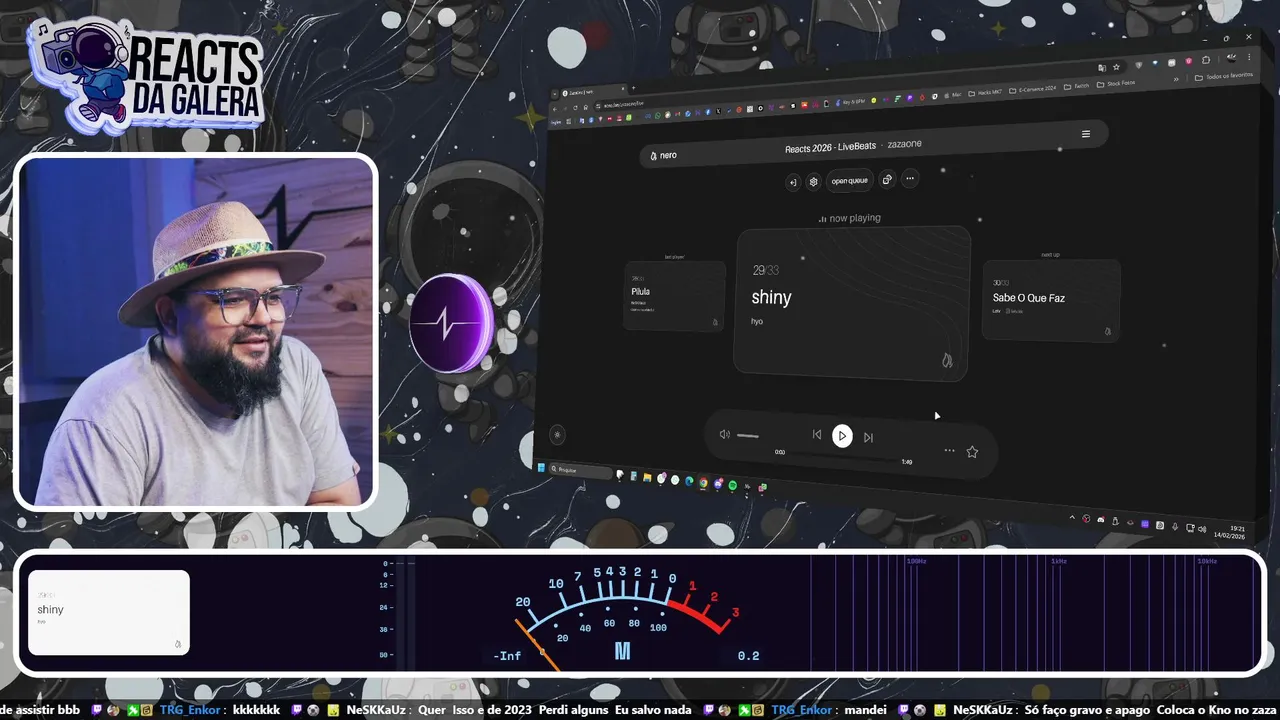This screenshot has width=1280, height=720.
Task: Open the E-Comerce 2024 bookmark folder
Action: (1032, 90)
